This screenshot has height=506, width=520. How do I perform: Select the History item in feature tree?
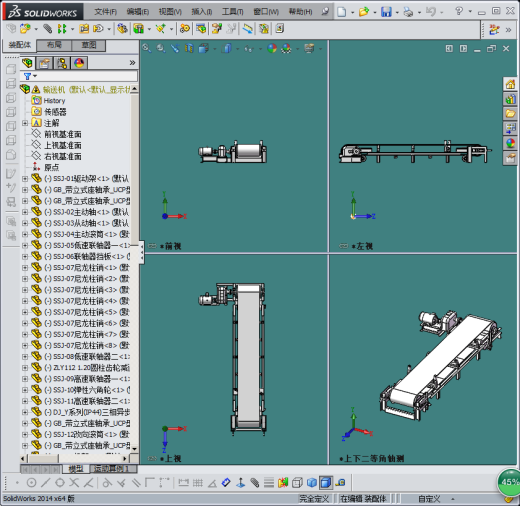click(x=54, y=101)
